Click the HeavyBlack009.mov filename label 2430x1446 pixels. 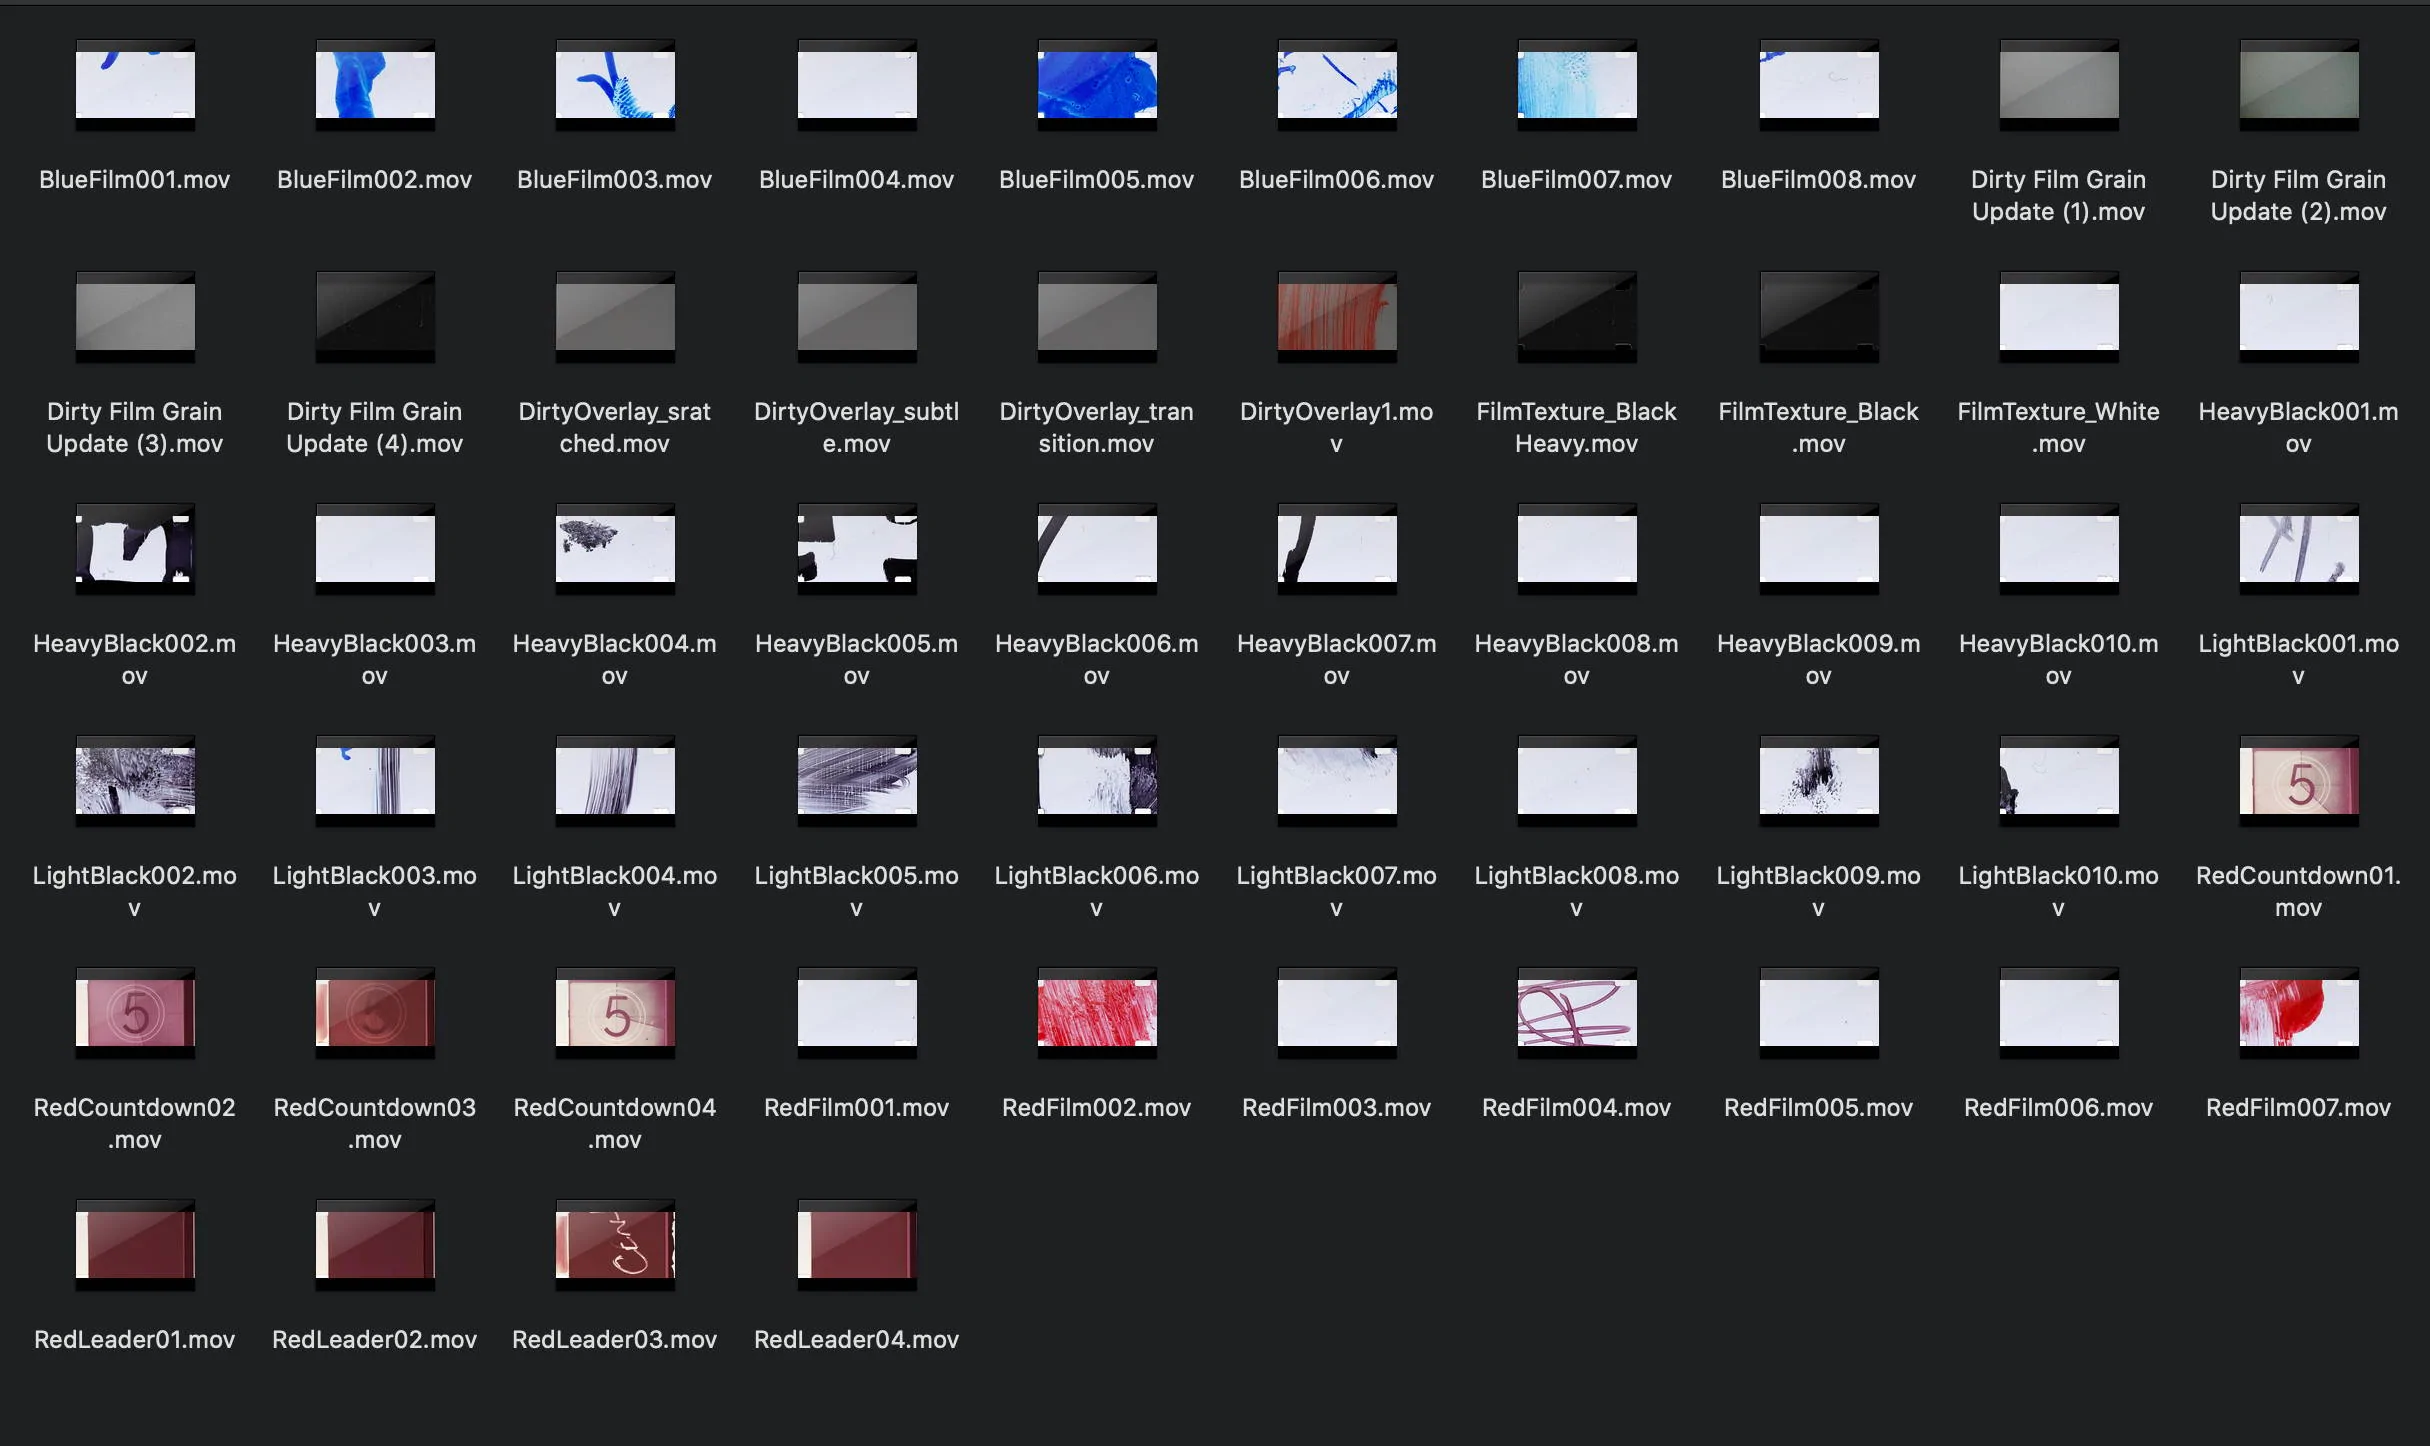click(x=1819, y=659)
